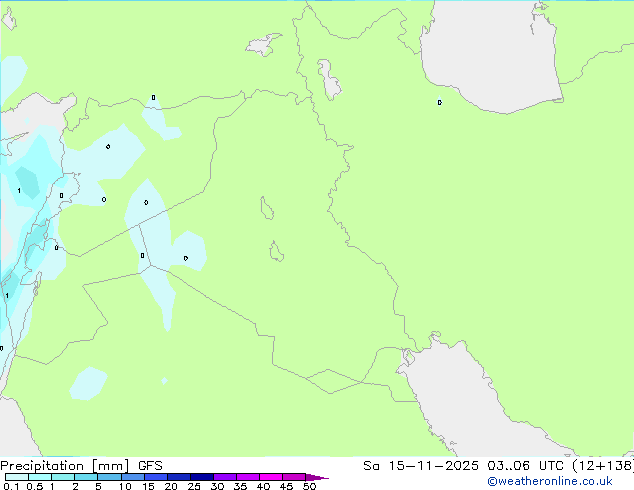Click the legend swatch between 30 and 35
This screenshot has width=634, height=490.
point(225,477)
